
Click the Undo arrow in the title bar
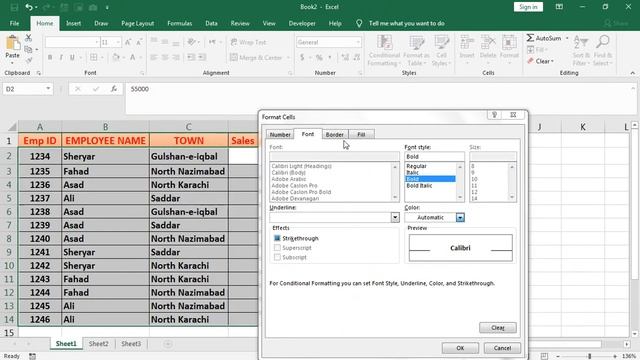point(29,7)
